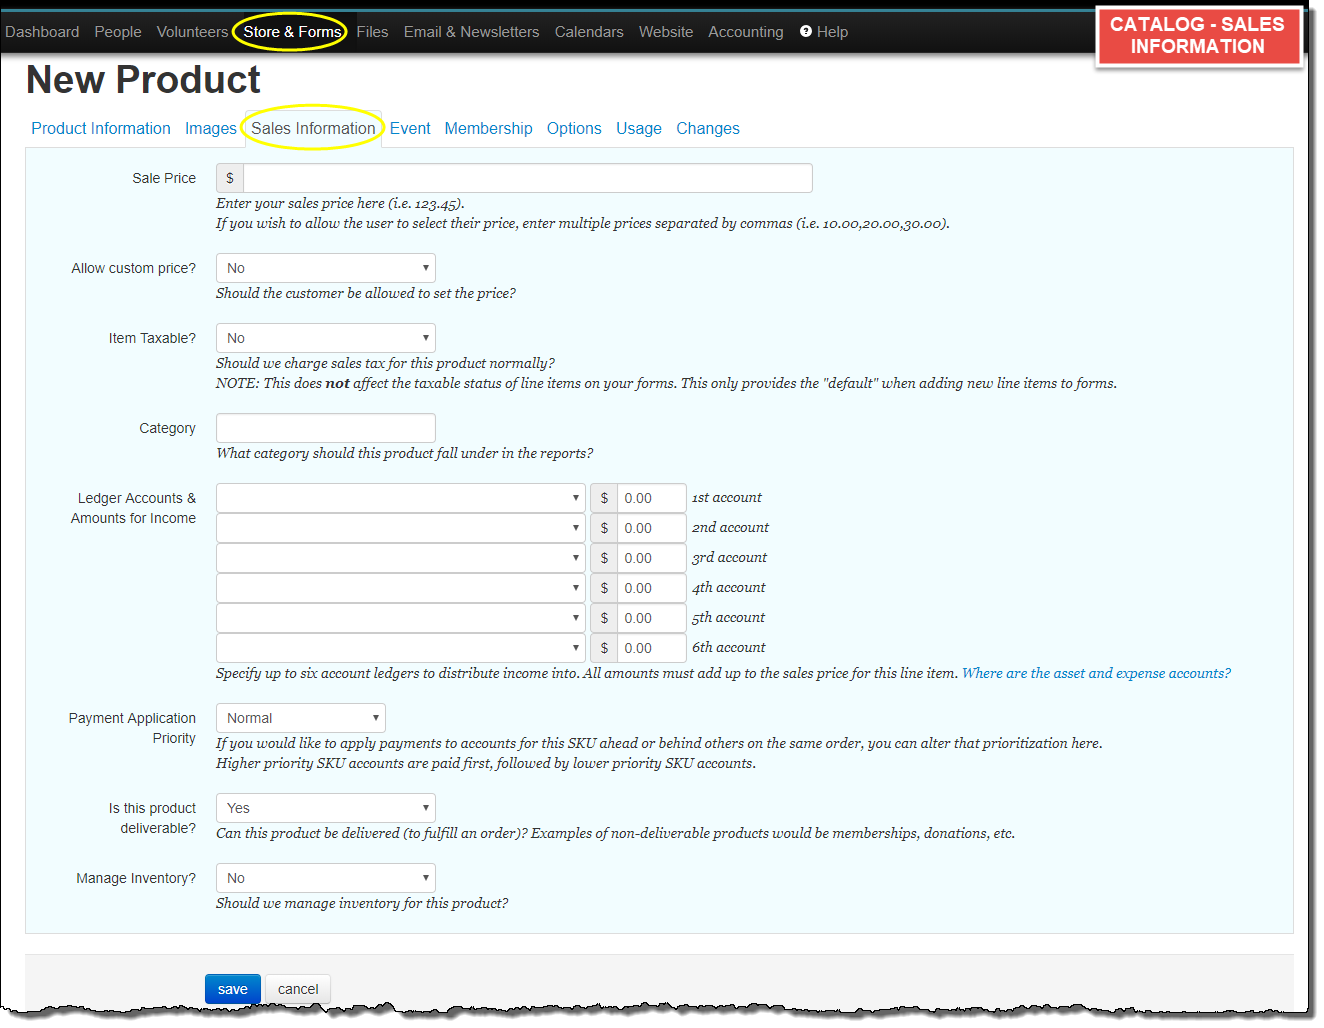Open the 5th account ledger dropdown

point(401,618)
